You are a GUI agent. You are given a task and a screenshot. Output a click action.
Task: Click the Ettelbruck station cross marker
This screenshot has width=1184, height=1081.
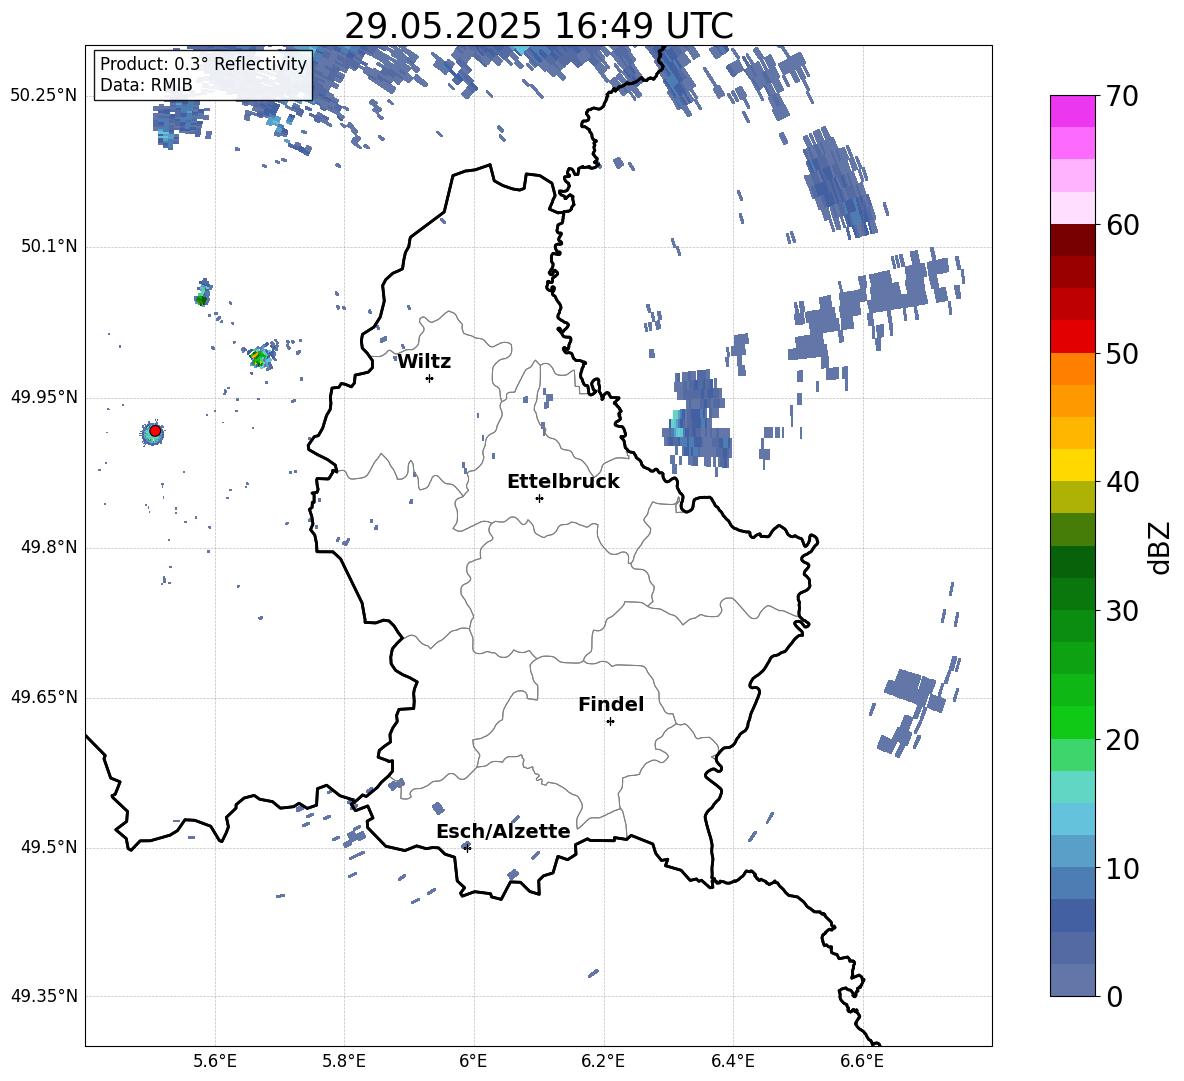point(539,498)
